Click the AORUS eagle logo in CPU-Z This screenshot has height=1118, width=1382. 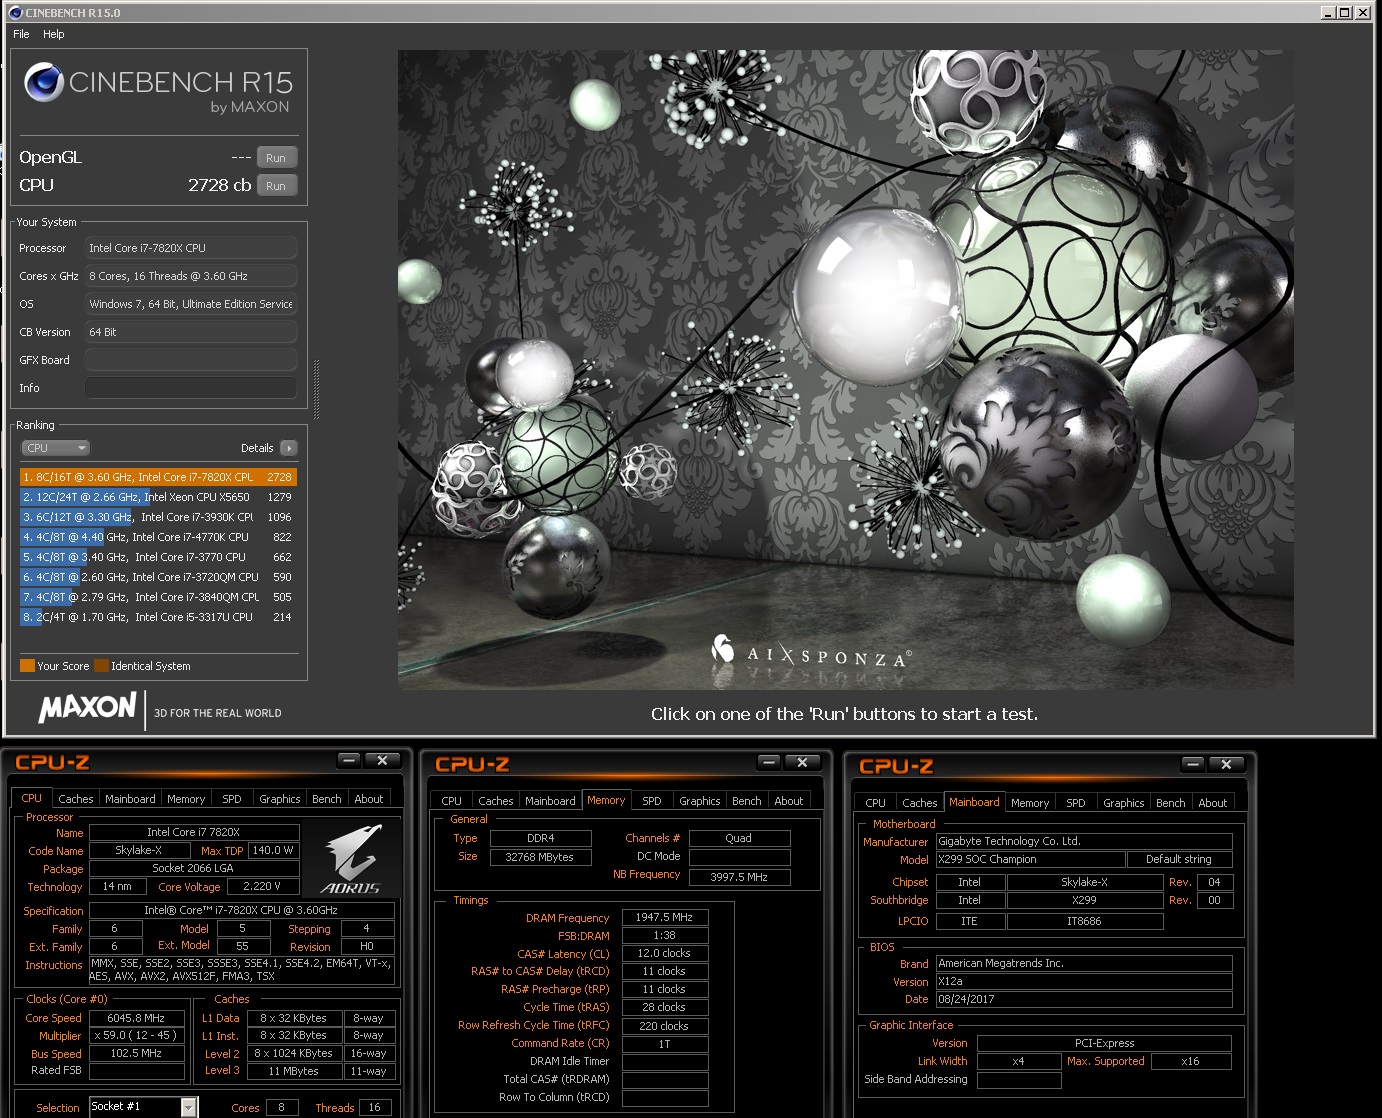click(351, 859)
